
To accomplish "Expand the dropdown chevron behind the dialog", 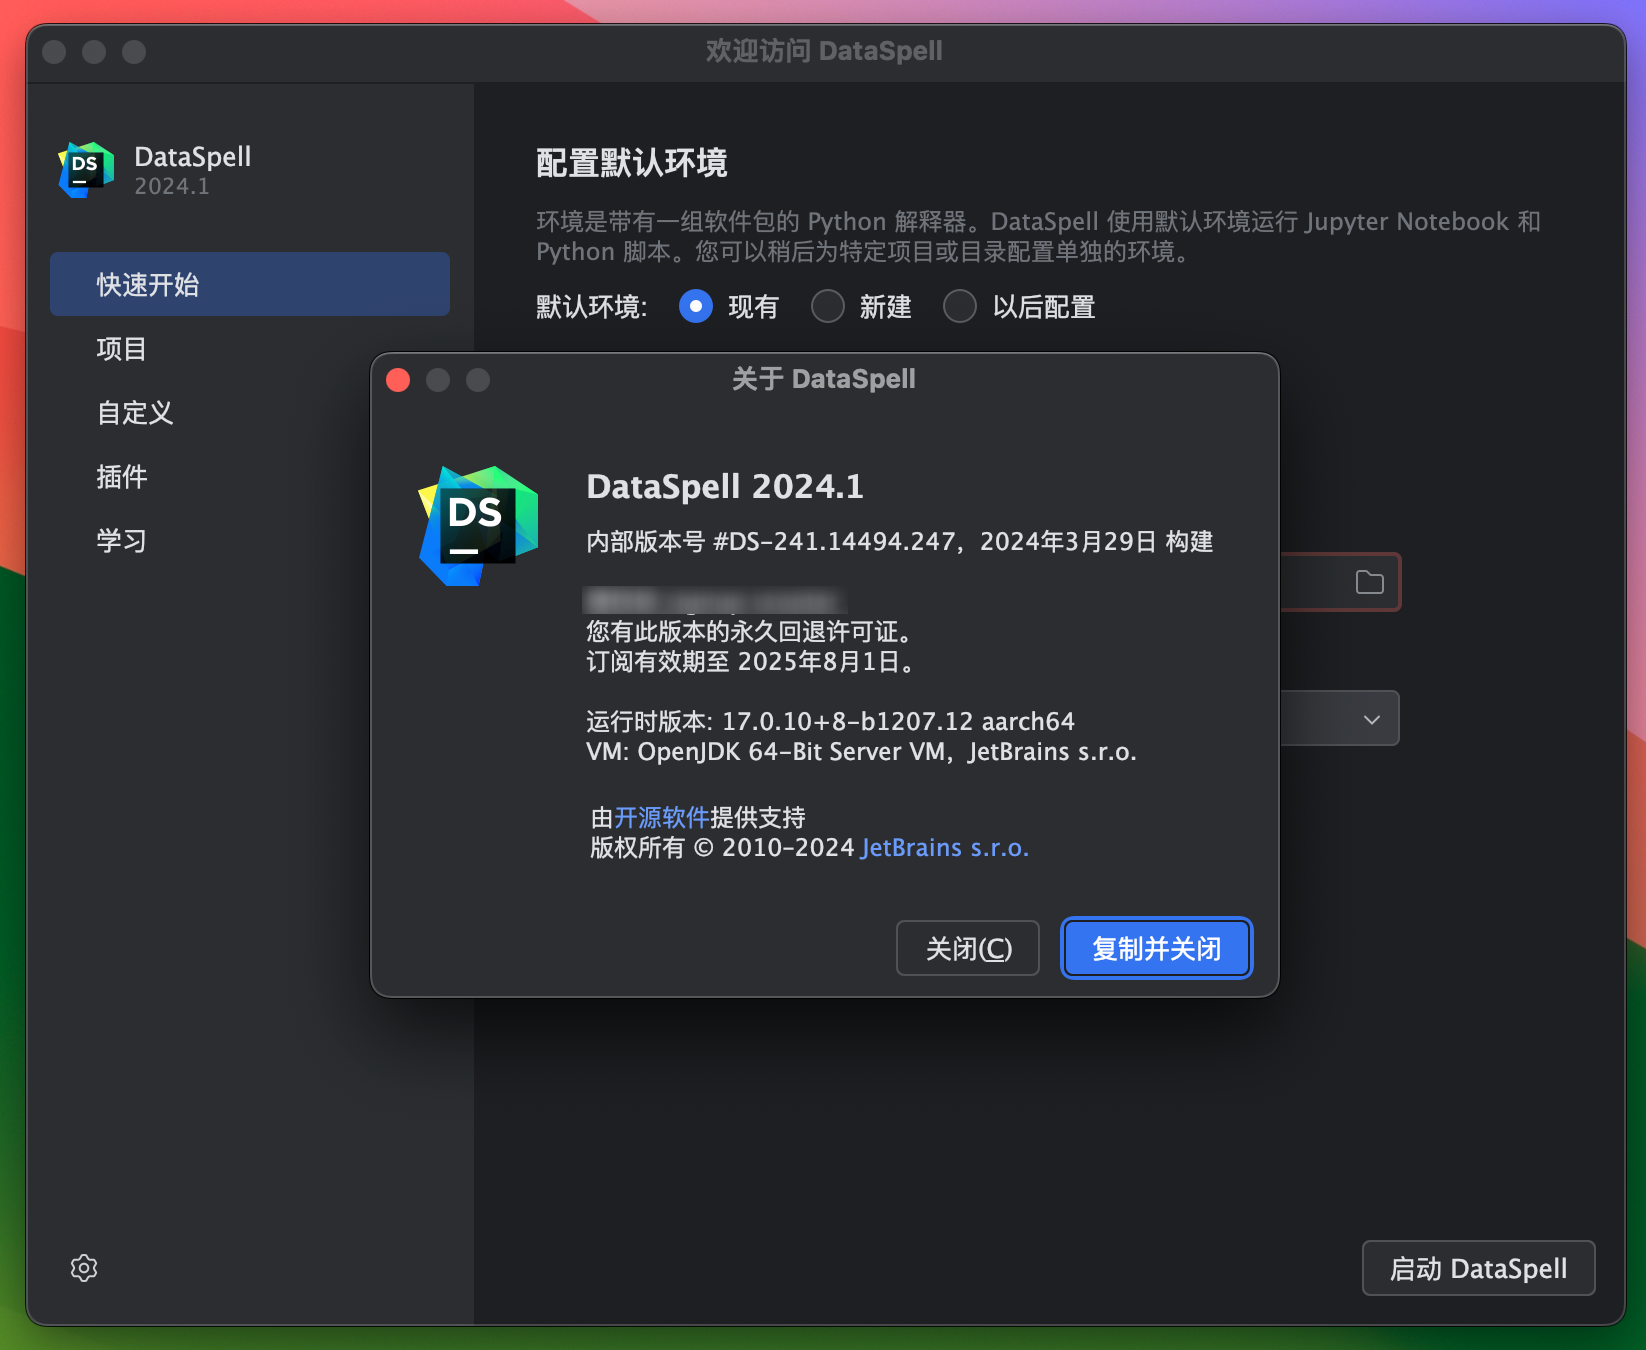I will [x=1372, y=719].
